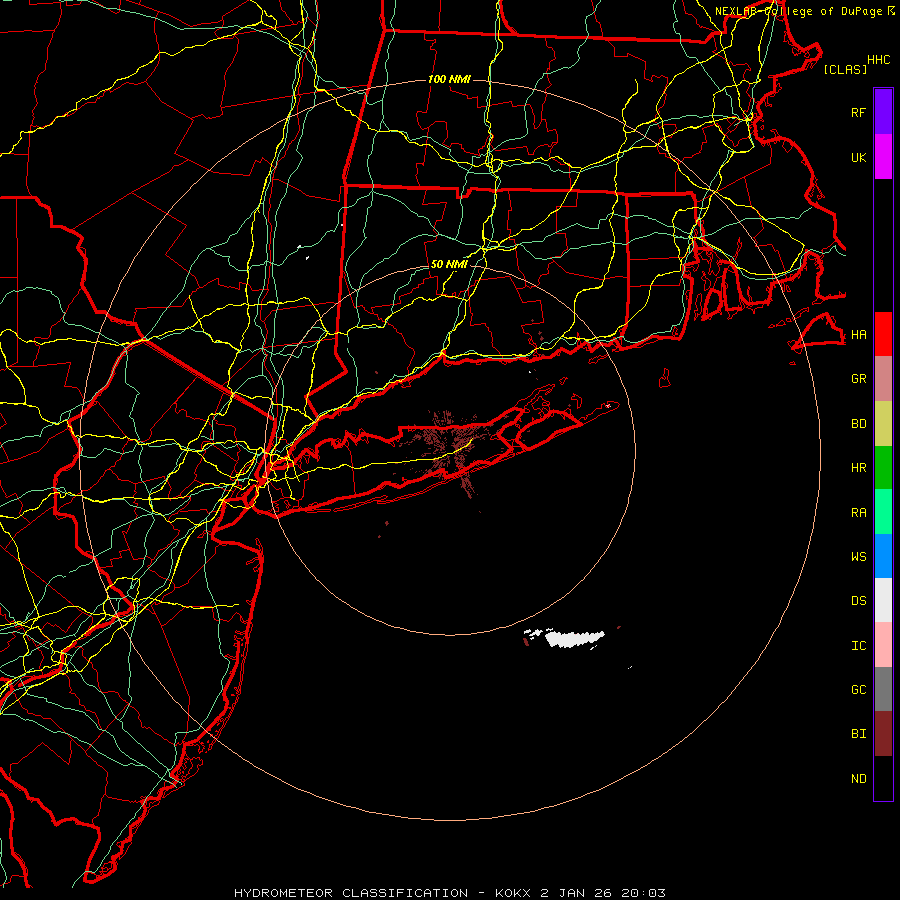The width and height of the screenshot is (900, 900).
Task: Click the 100 NMI range ring label
Action: [449, 79]
